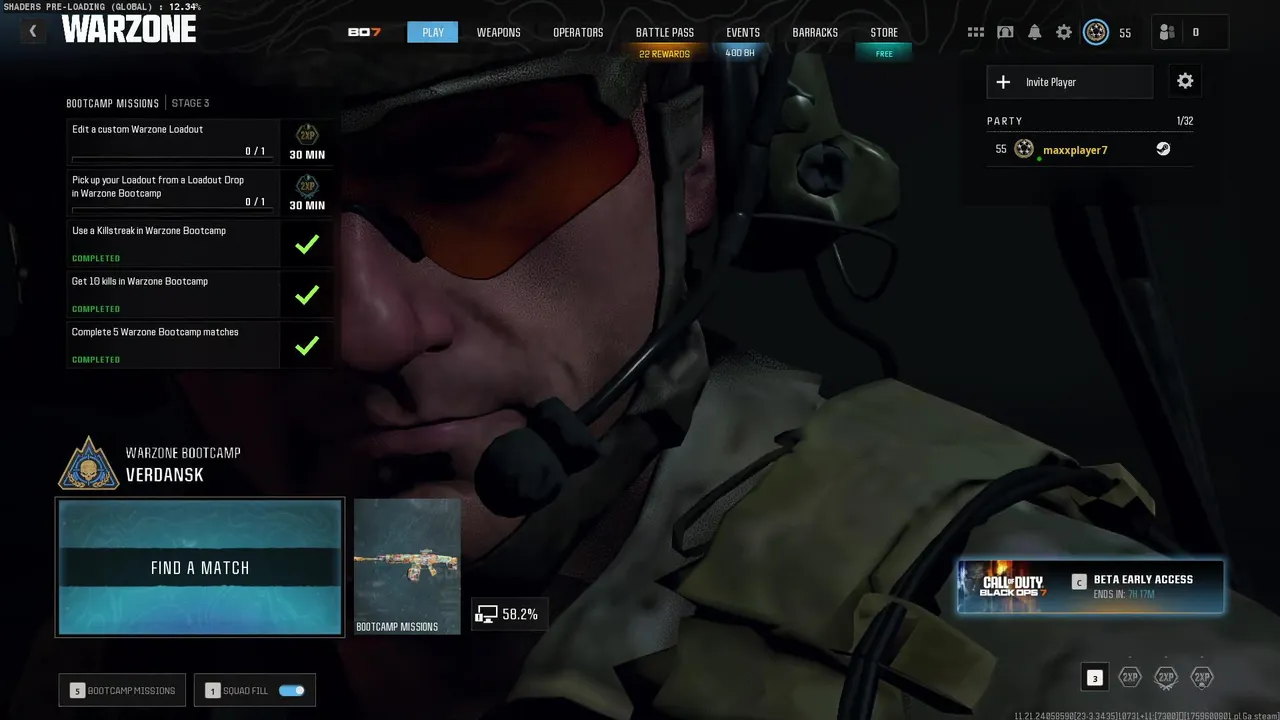Viewport: 1280px width, 720px height.
Task: Open the Battle Pass tab
Action: [665, 32]
